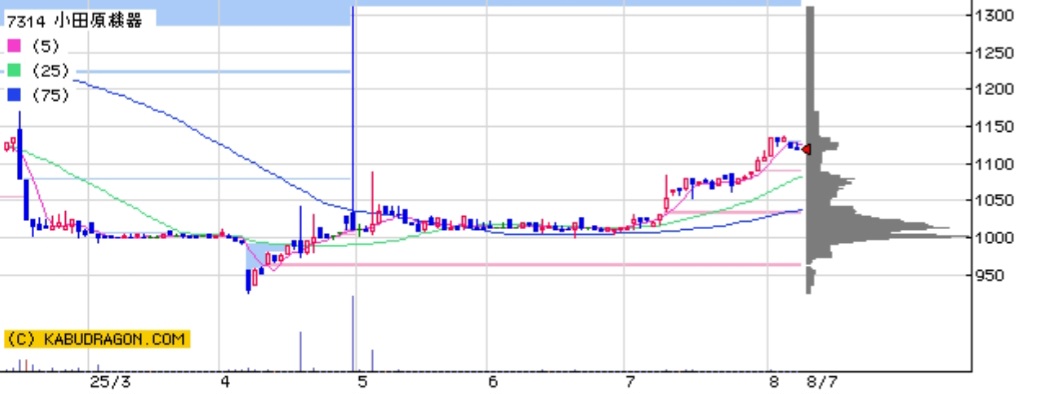
Task: Click the red current price arrow marker
Action: pyautogui.click(x=806, y=149)
